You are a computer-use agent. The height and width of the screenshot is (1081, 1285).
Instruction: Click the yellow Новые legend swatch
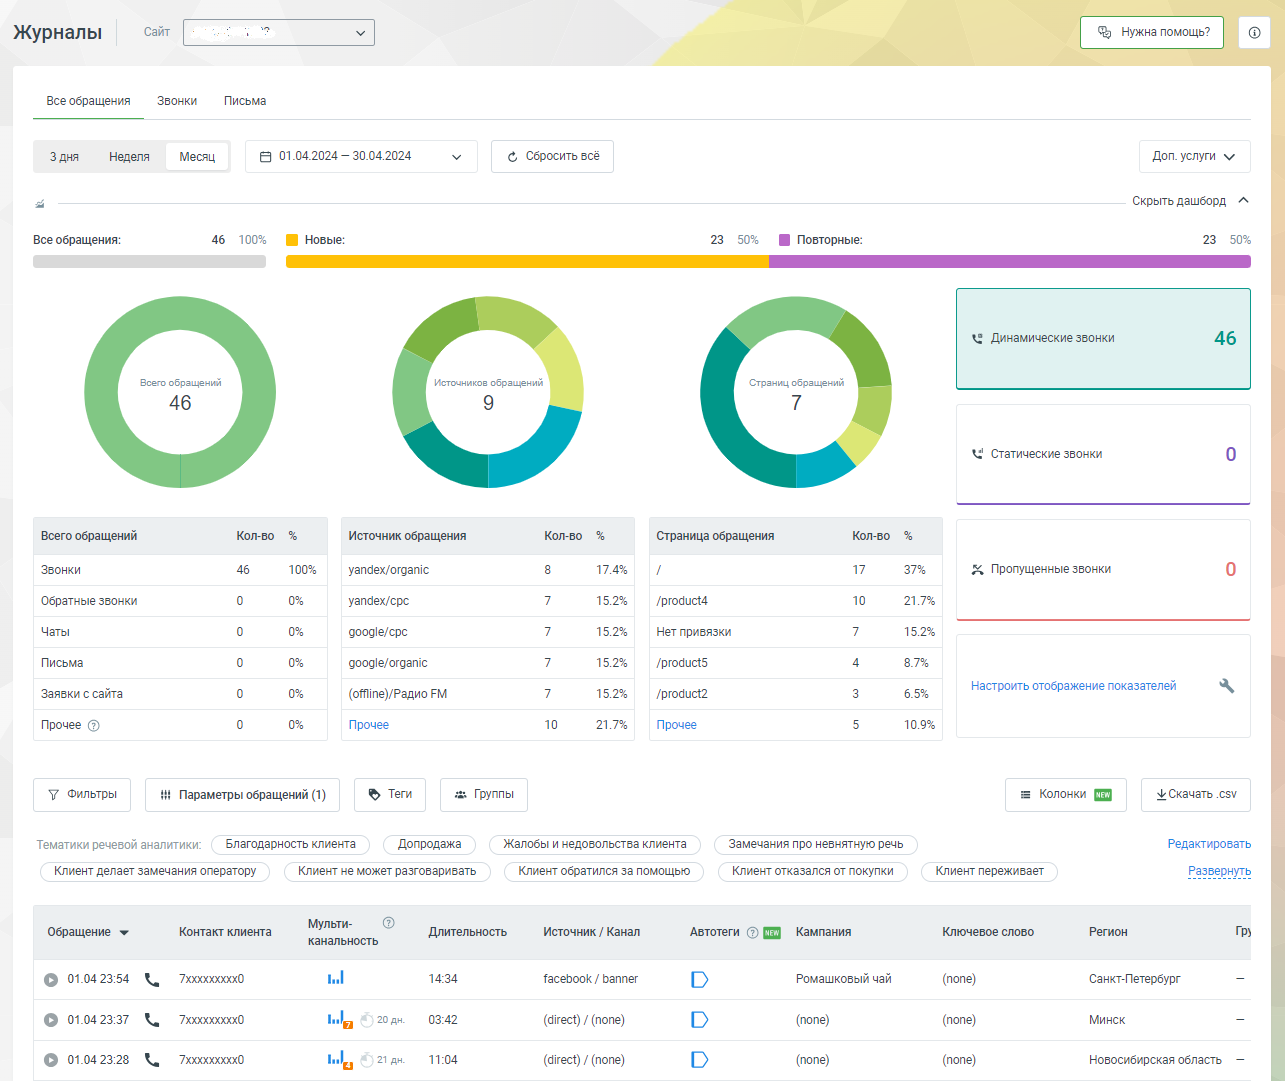[x=292, y=240]
